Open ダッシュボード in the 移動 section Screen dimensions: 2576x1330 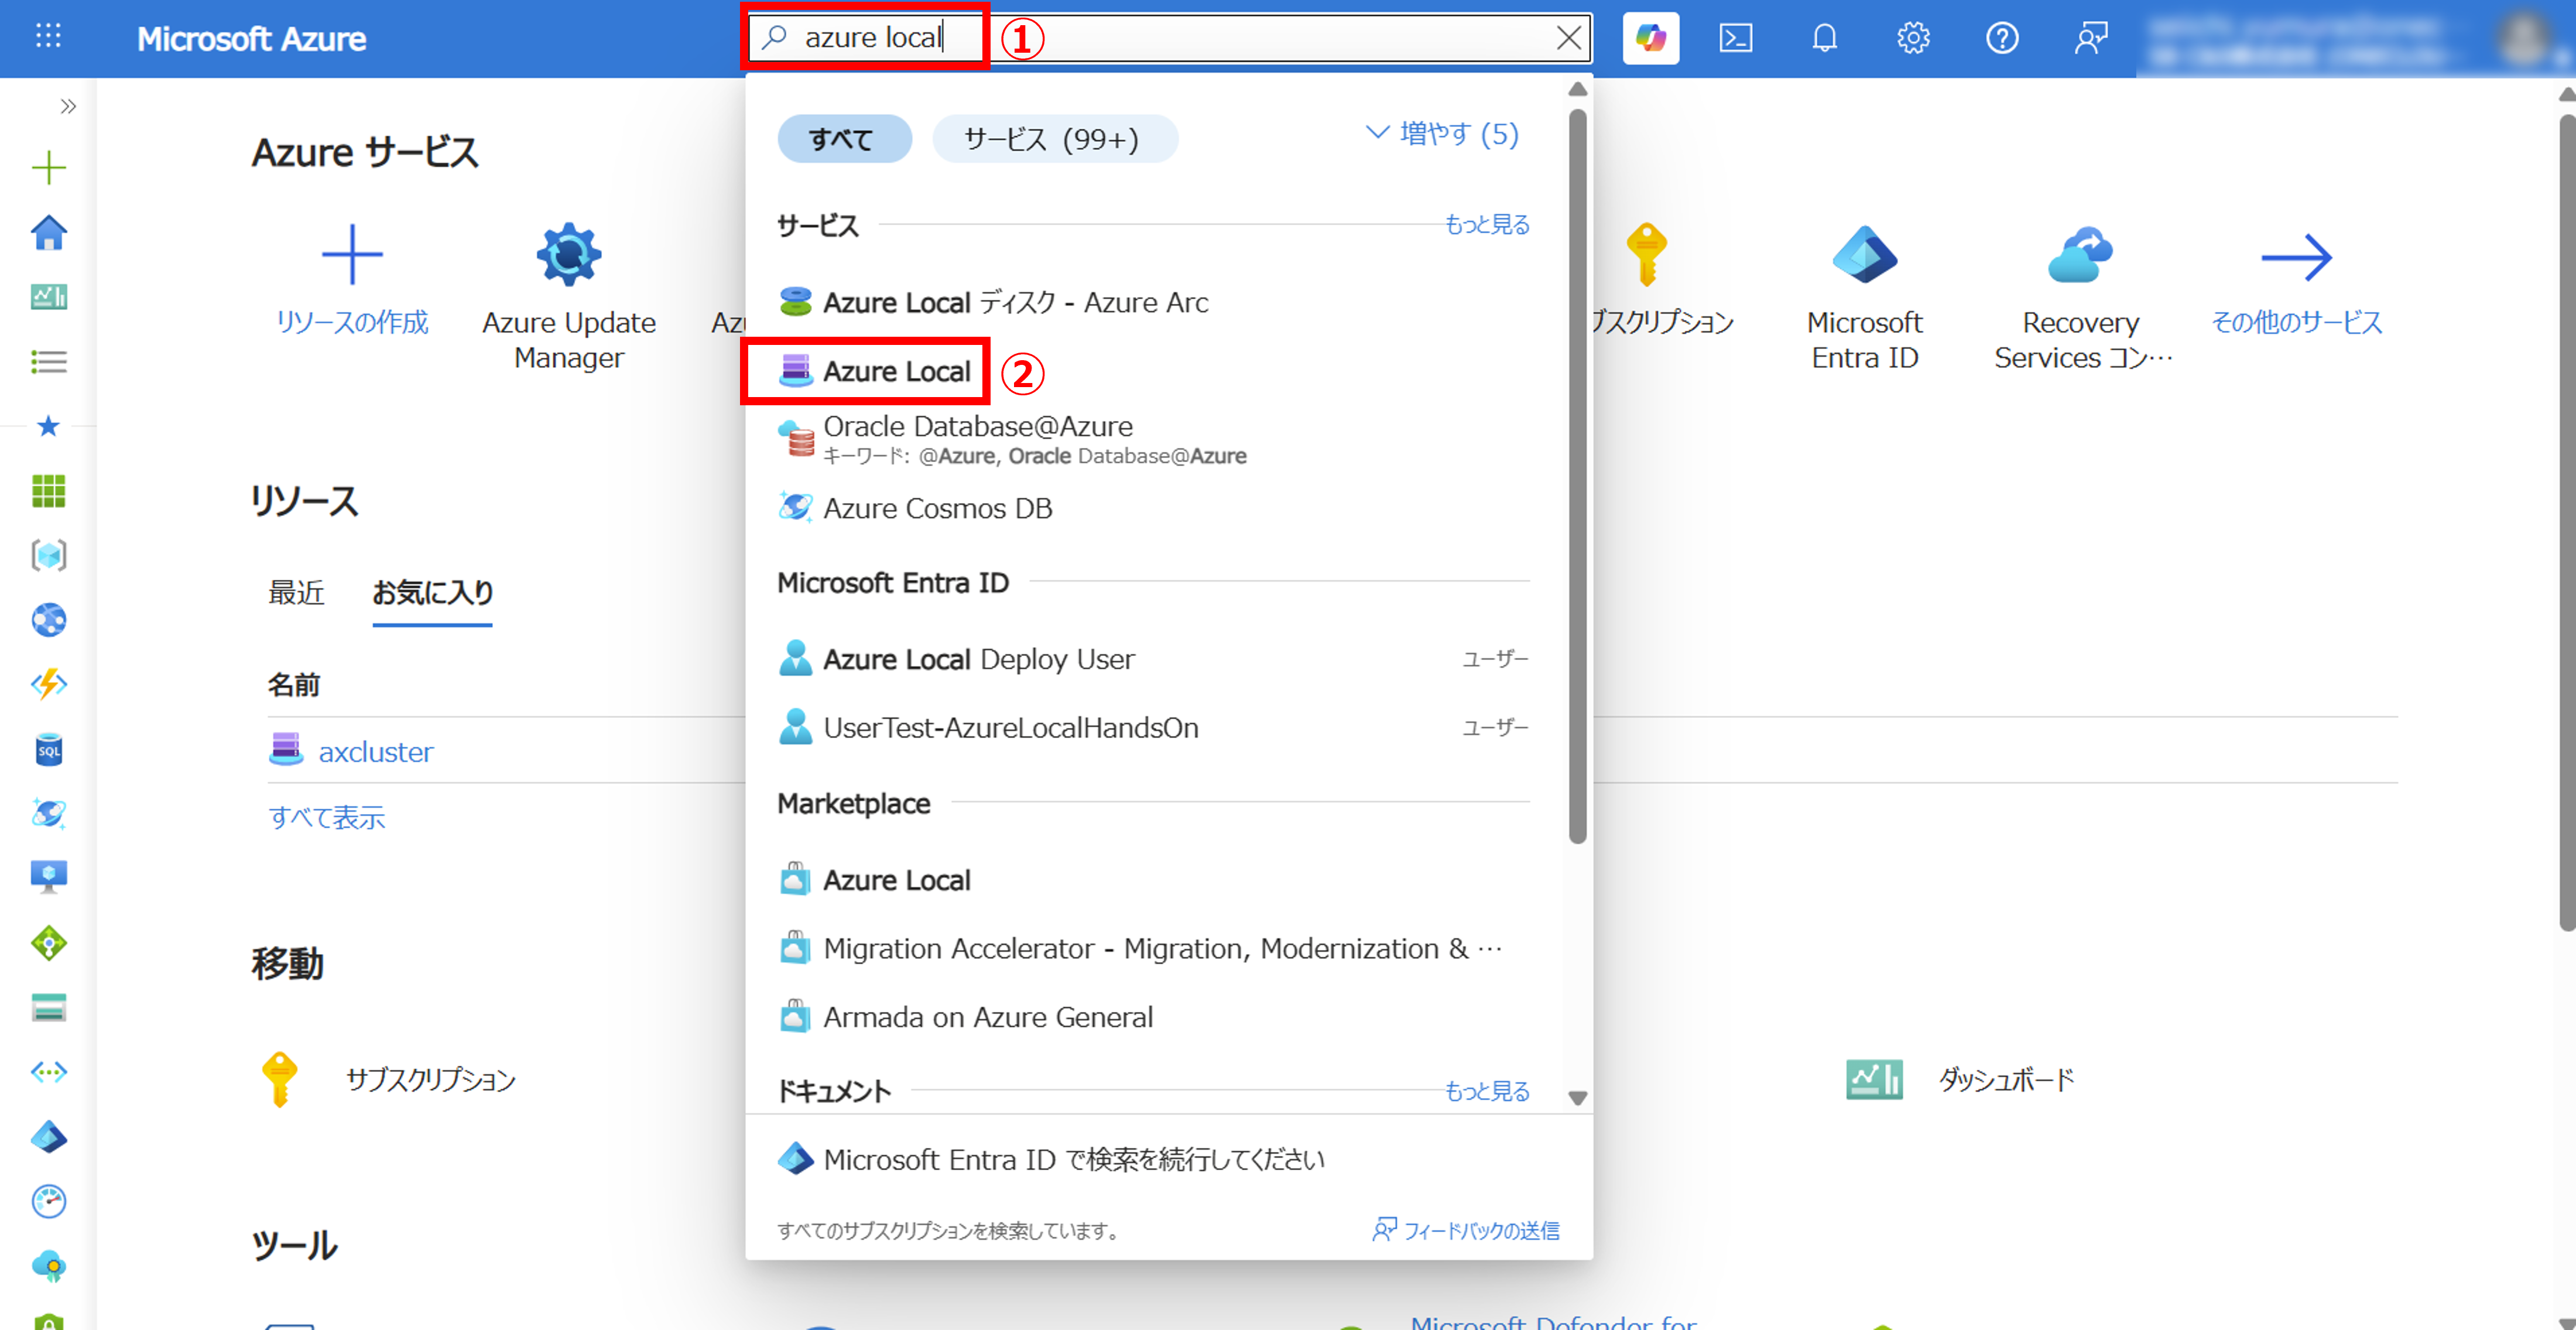[1960, 1079]
